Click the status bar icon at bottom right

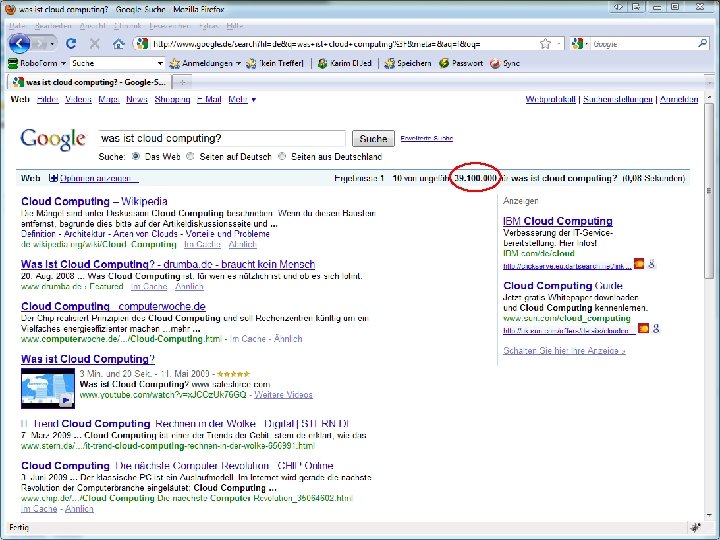(695, 527)
